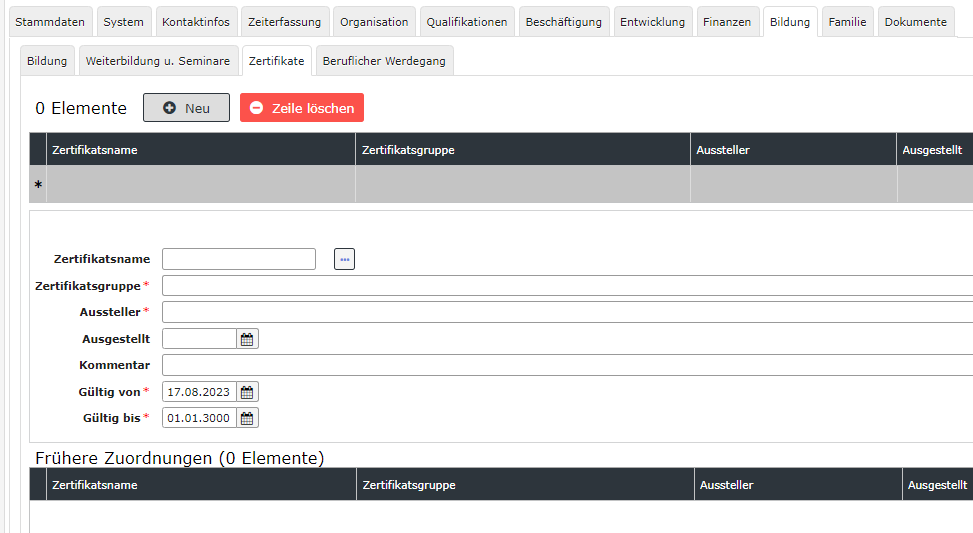Focus the Ausgestellt date field

199,339
